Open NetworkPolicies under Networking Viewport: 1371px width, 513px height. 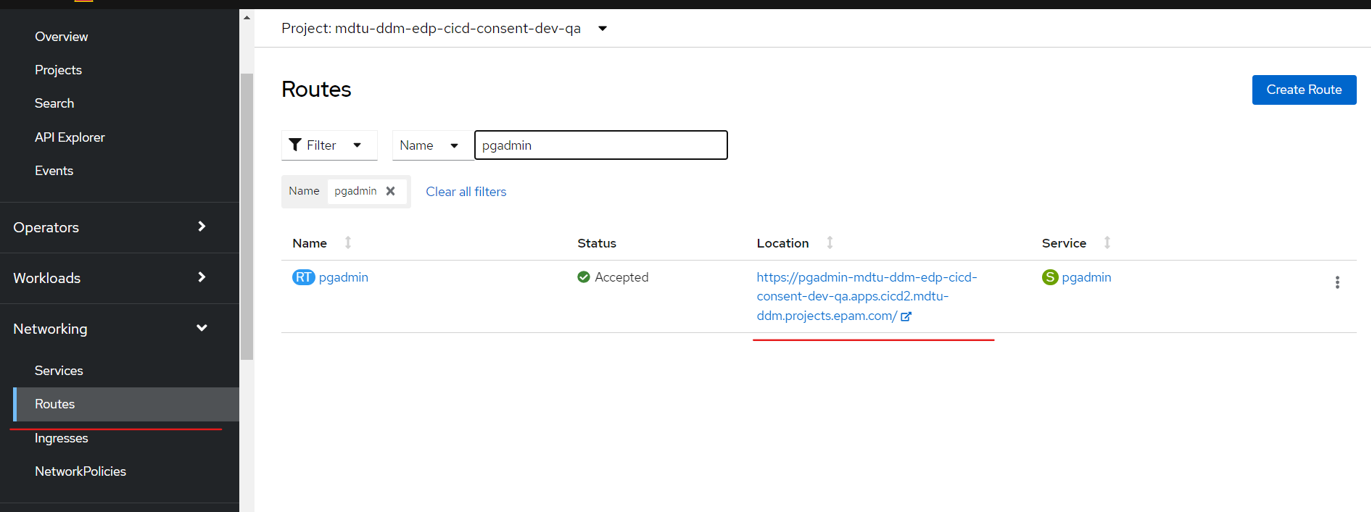pyautogui.click(x=80, y=472)
